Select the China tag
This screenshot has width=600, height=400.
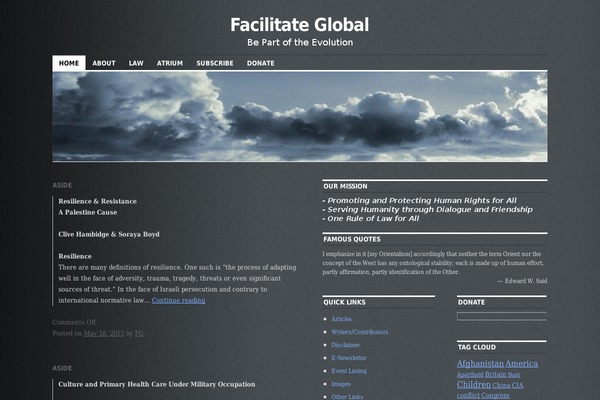pyautogui.click(x=501, y=385)
